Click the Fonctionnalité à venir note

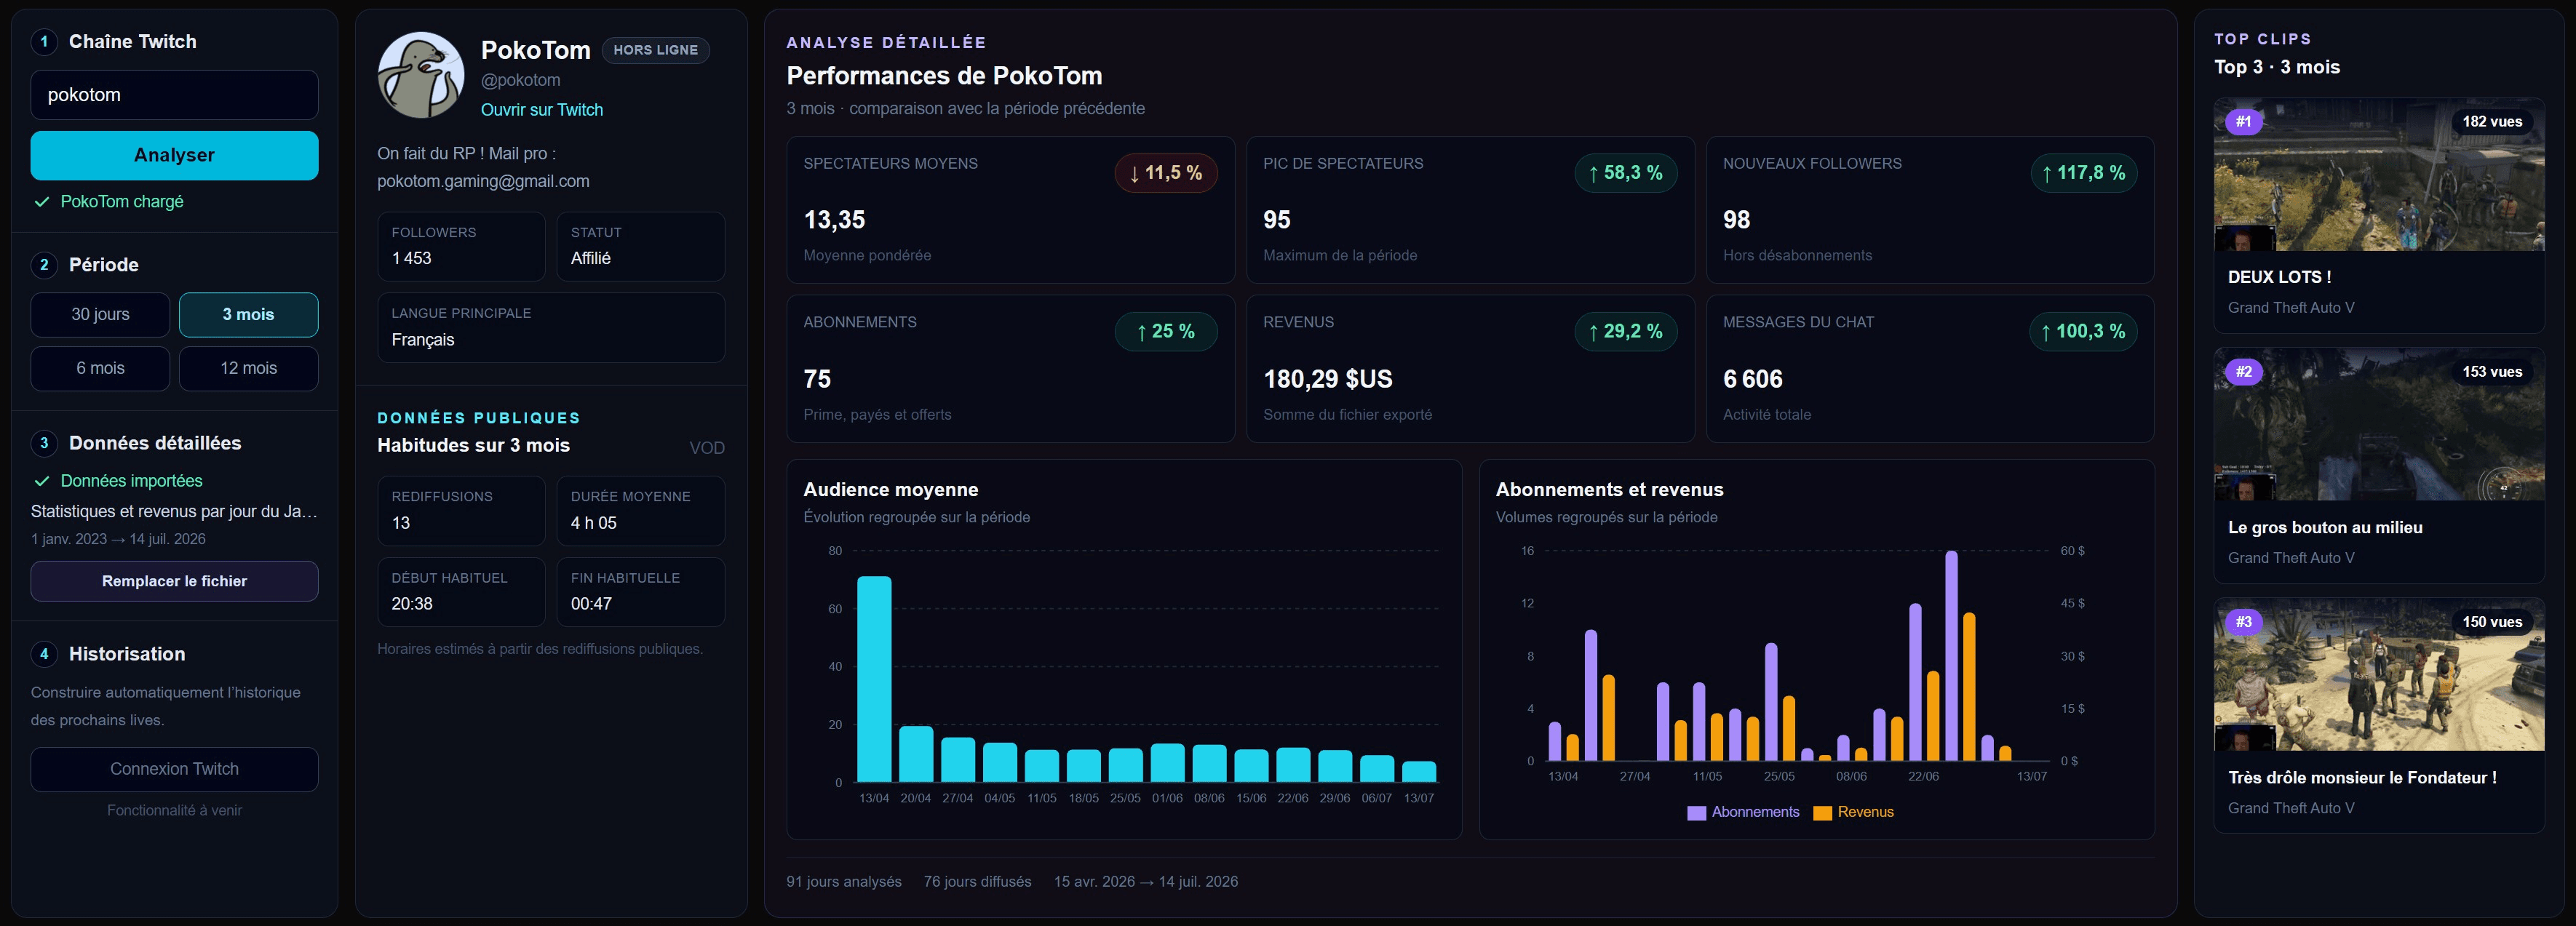point(174,811)
